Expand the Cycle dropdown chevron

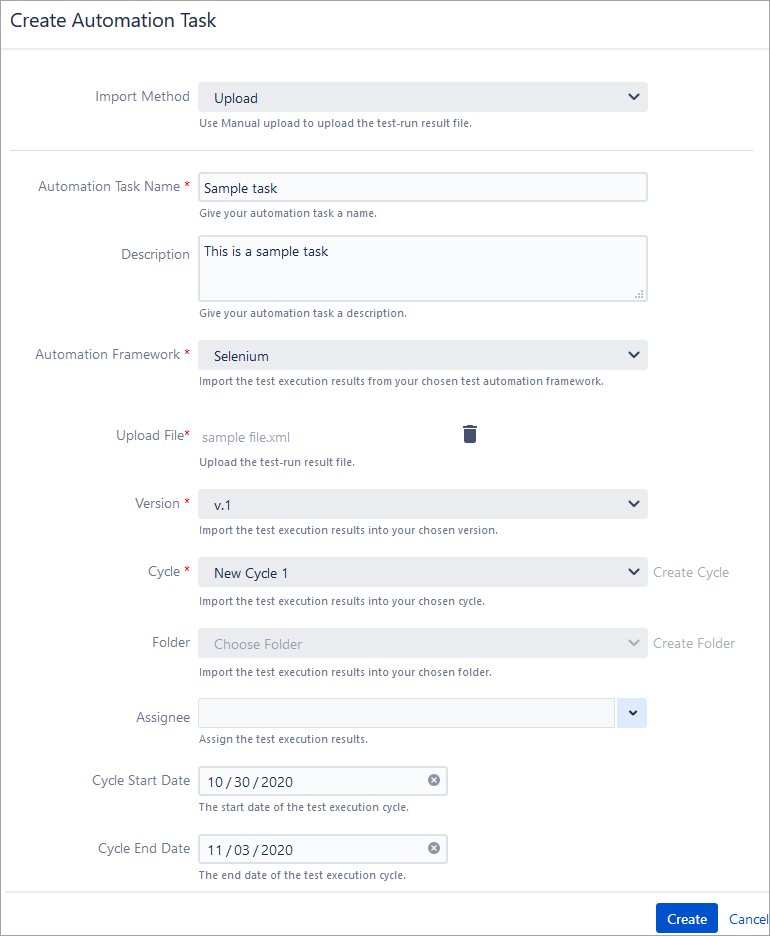633,571
